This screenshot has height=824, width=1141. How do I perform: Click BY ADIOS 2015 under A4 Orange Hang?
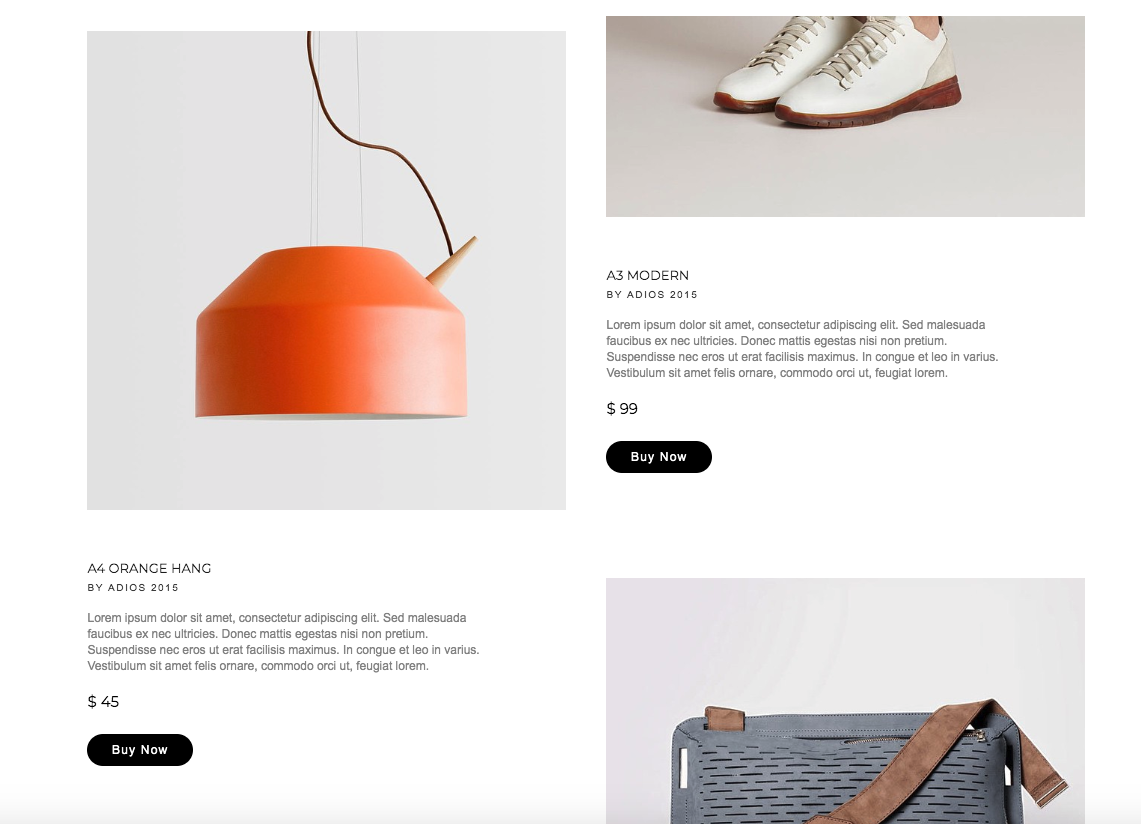(x=133, y=587)
